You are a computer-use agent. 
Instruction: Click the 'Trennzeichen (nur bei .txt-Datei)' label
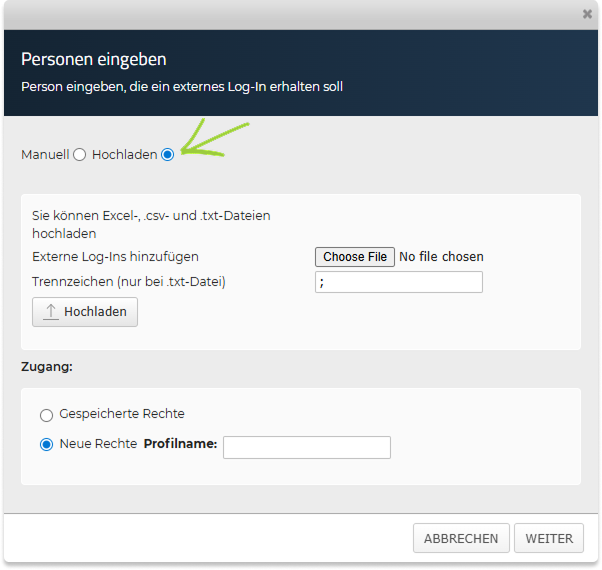[129, 282]
